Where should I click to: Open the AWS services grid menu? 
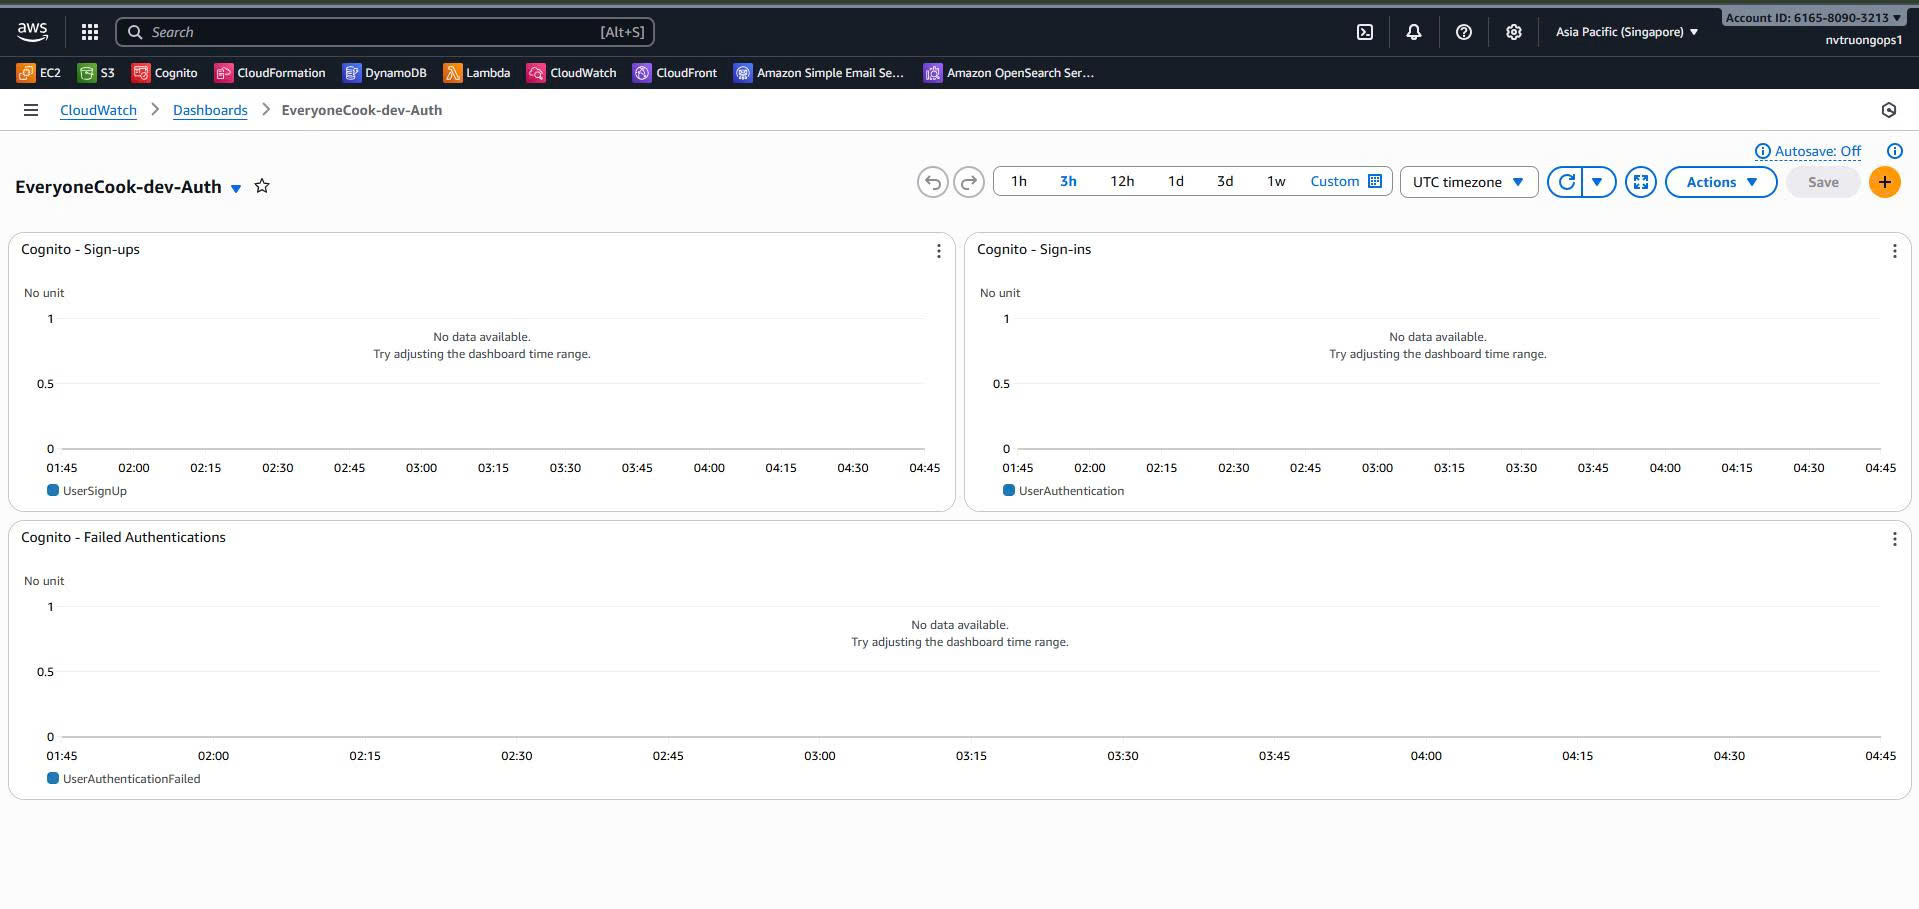[x=90, y=32]
